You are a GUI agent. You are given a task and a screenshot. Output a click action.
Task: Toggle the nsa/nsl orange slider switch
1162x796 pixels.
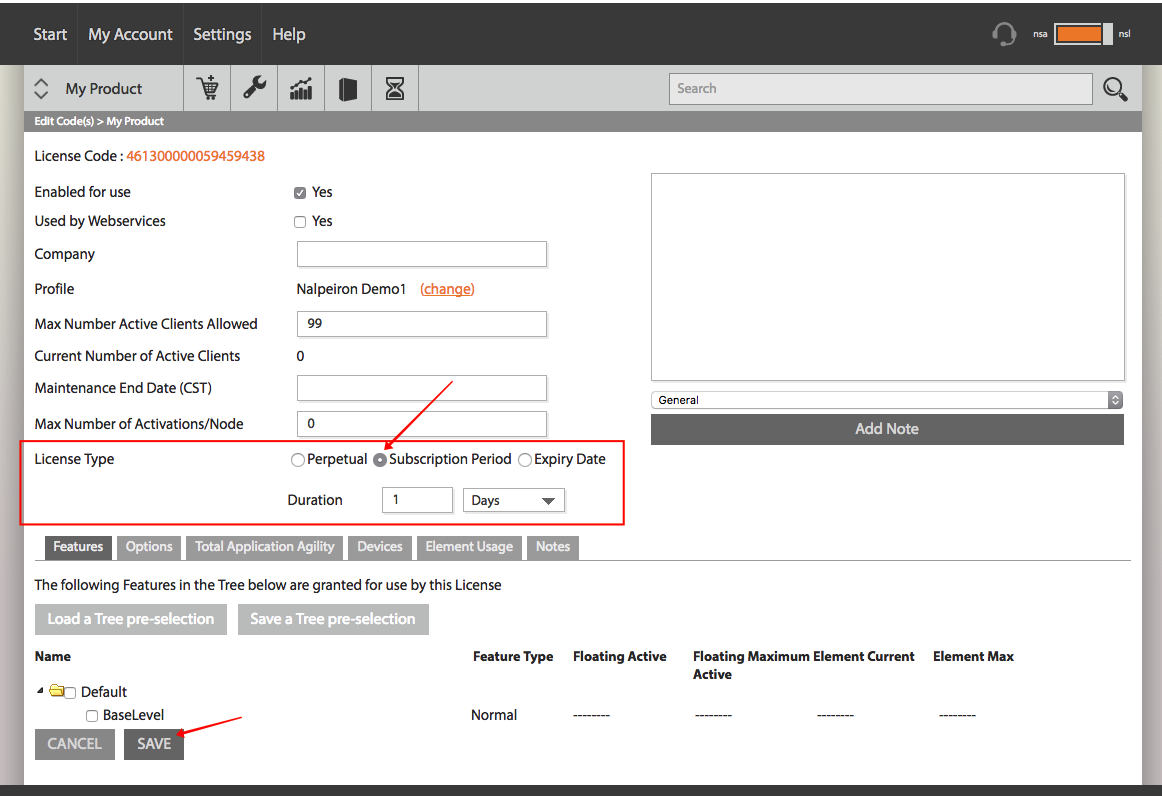click(1083, 34)
